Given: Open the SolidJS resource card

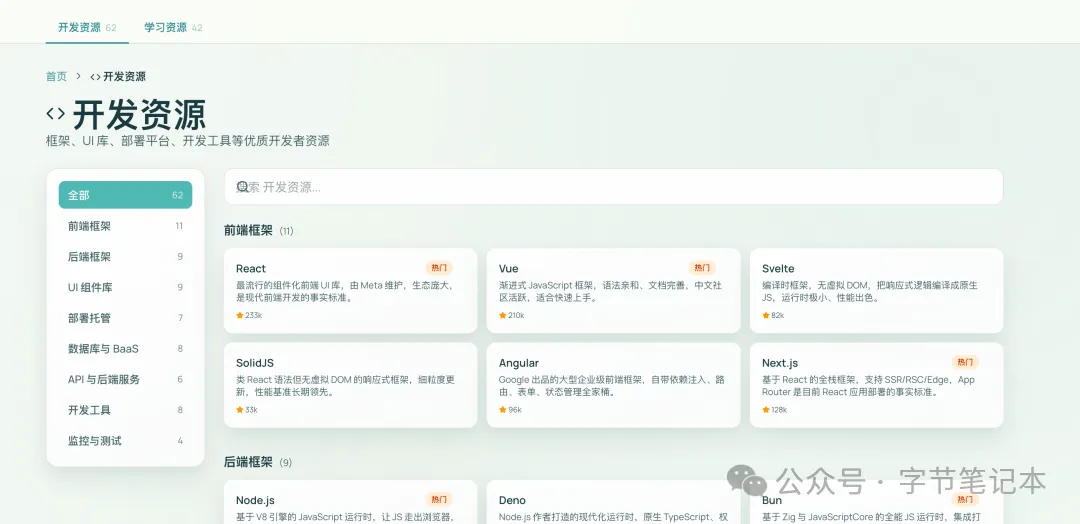Looking at the screenshot, I should [x=351, y=386].
